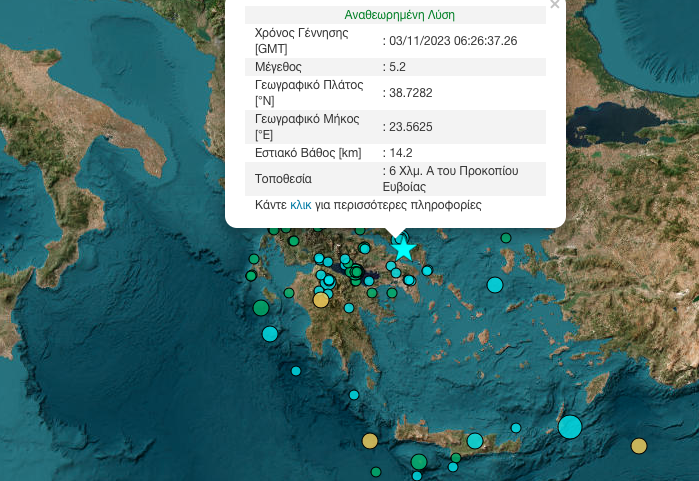Open the κλικ link for more information
This screenshot has height=481, width=699.
click(x=300, y=205)
